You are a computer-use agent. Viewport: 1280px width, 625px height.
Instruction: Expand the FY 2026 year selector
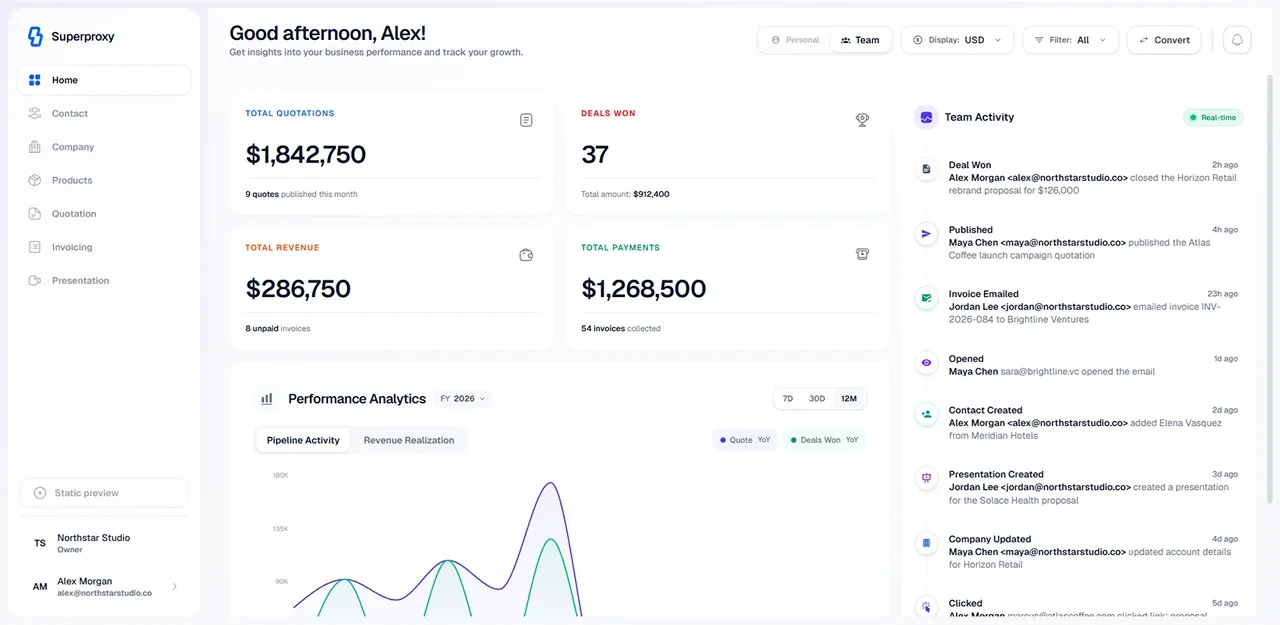(x=463, y=398)
